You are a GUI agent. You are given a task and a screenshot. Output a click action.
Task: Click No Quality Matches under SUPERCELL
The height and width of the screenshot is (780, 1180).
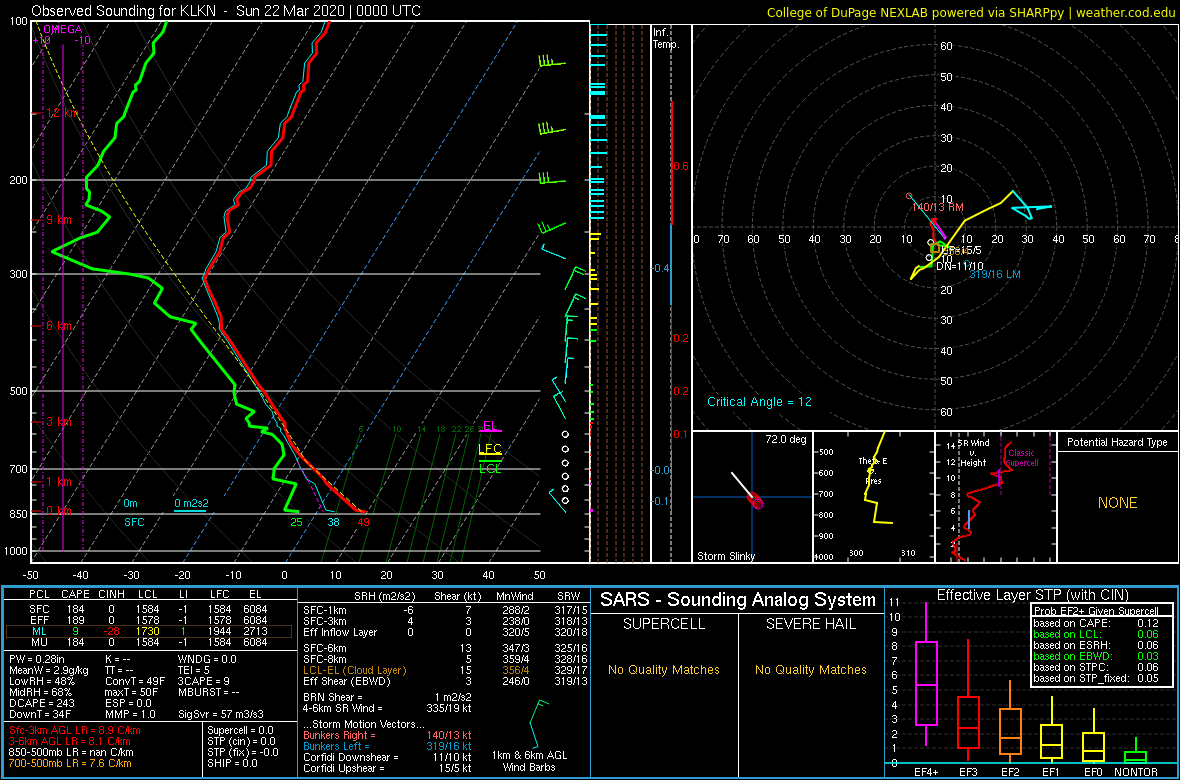point(664,669)
